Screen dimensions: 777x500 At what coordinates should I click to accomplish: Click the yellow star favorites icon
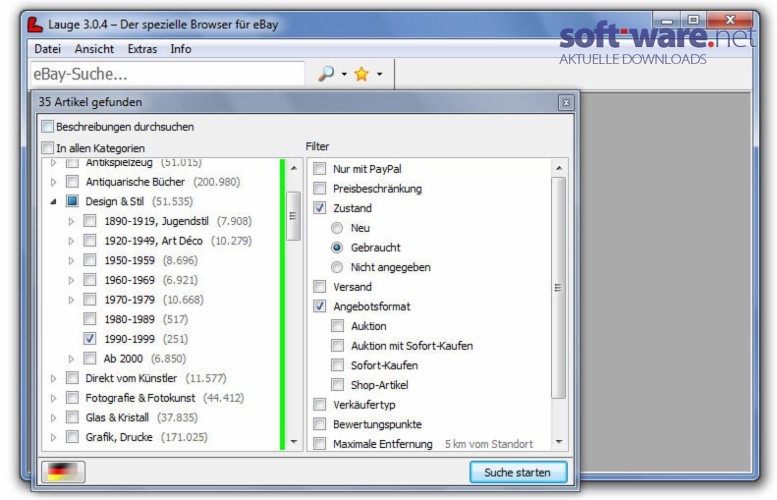click(x=362, y=74)
